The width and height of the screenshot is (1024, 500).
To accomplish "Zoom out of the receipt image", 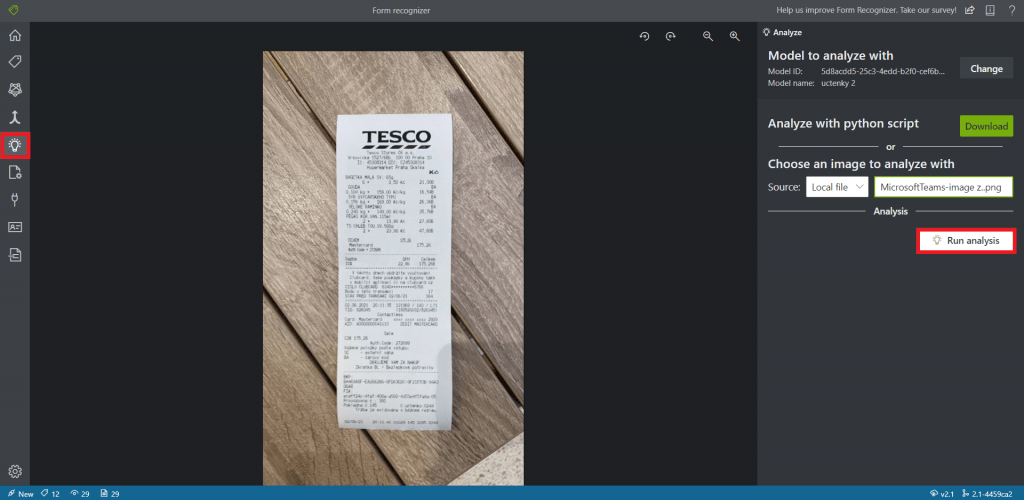I will click(708, 36).
